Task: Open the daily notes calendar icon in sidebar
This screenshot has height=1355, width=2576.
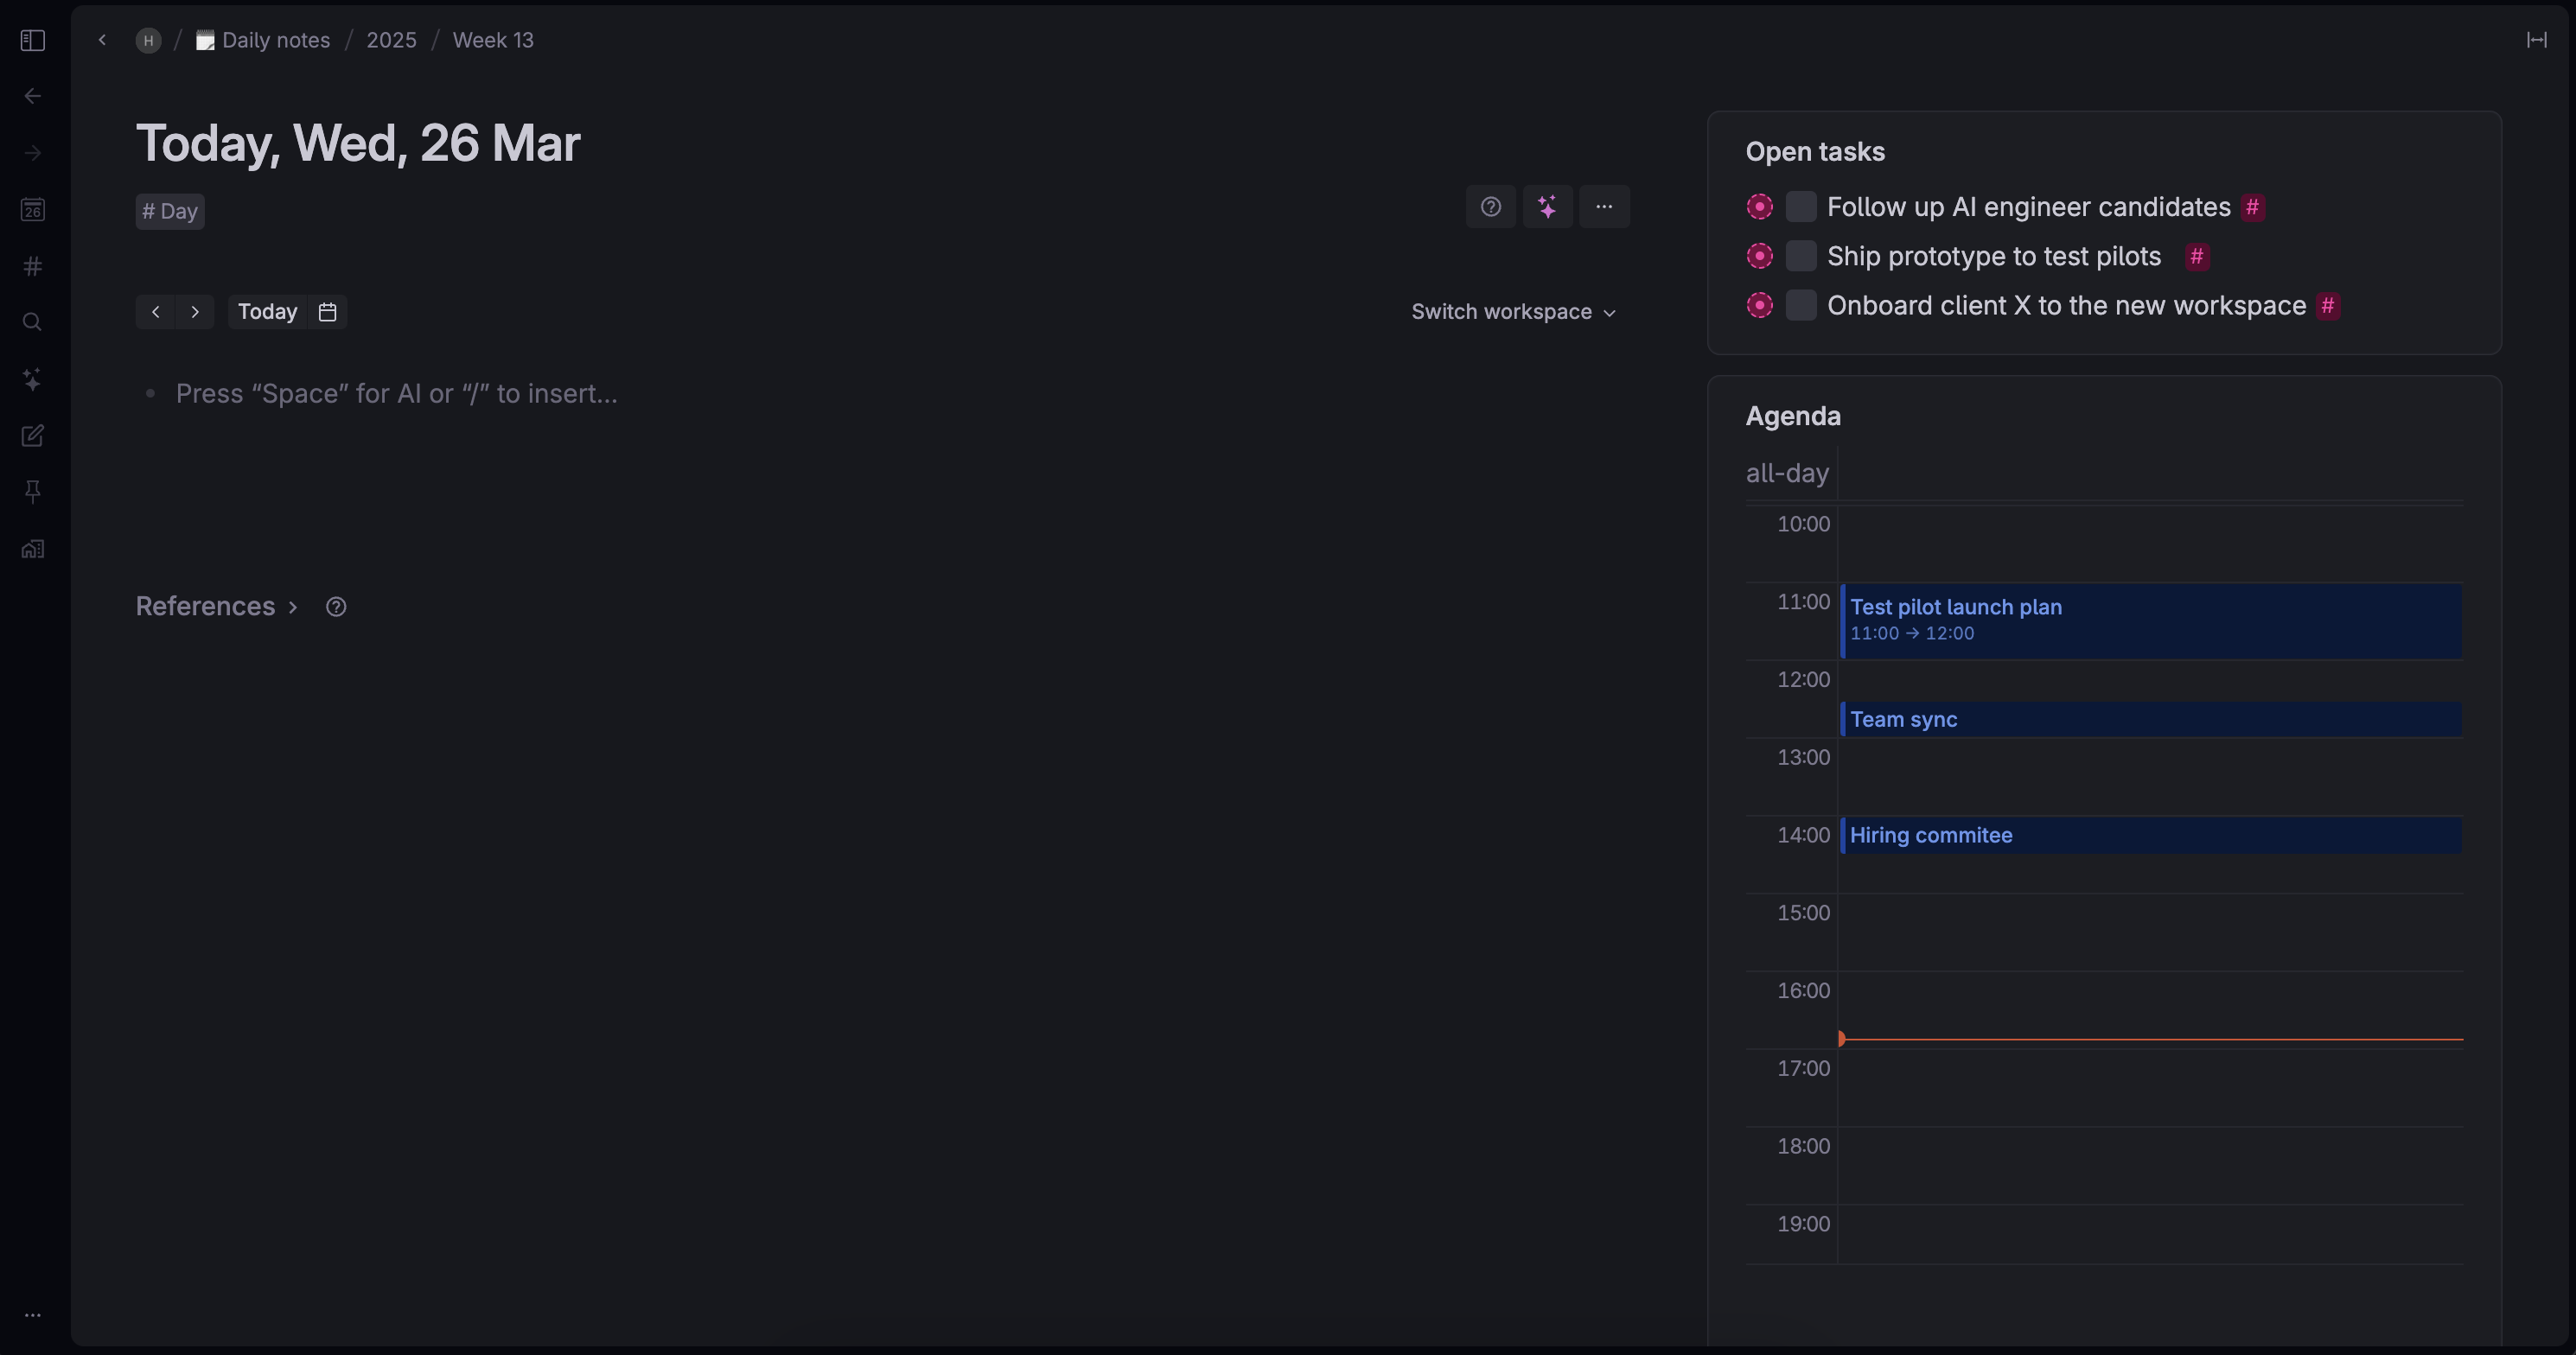Action: click(x=32, y=210)
